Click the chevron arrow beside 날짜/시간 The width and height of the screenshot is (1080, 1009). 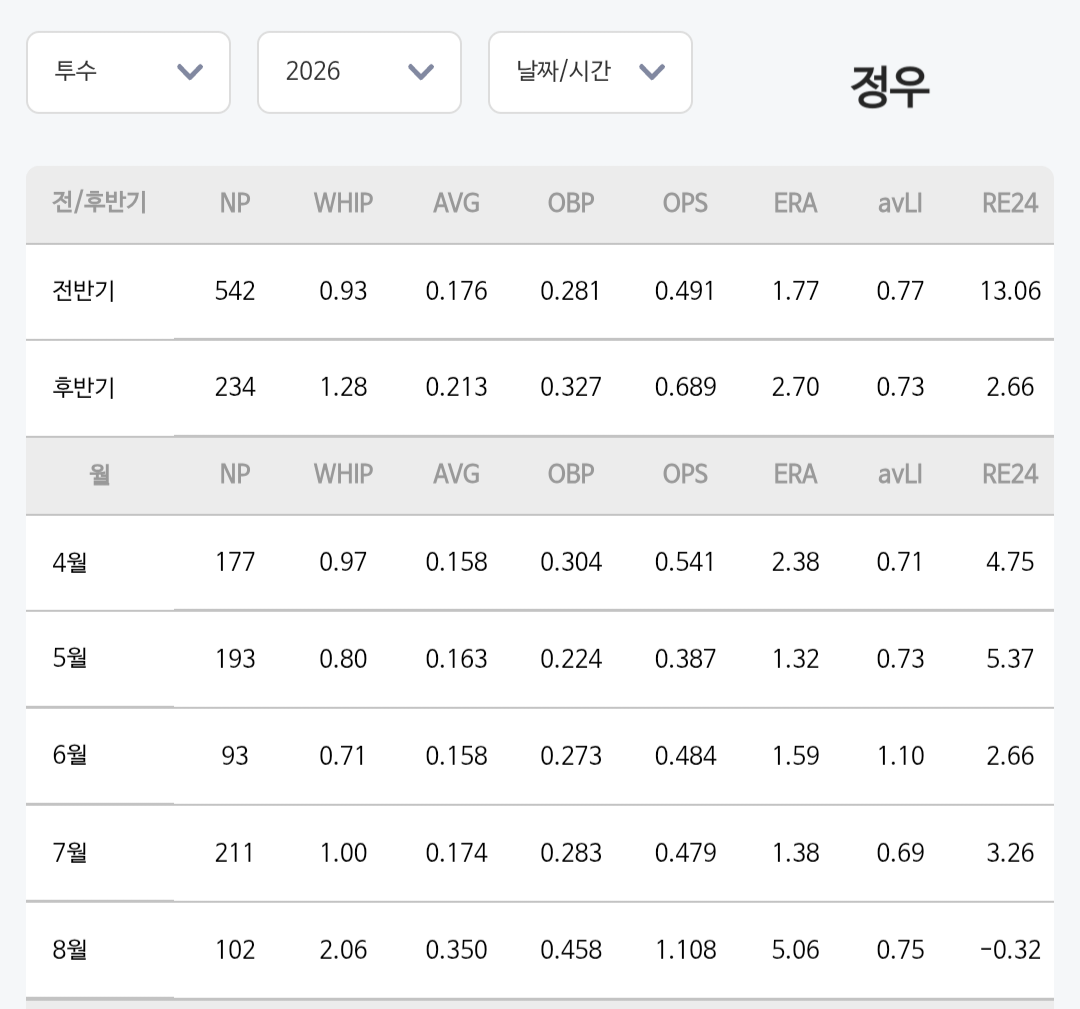(x=652, y=72)
